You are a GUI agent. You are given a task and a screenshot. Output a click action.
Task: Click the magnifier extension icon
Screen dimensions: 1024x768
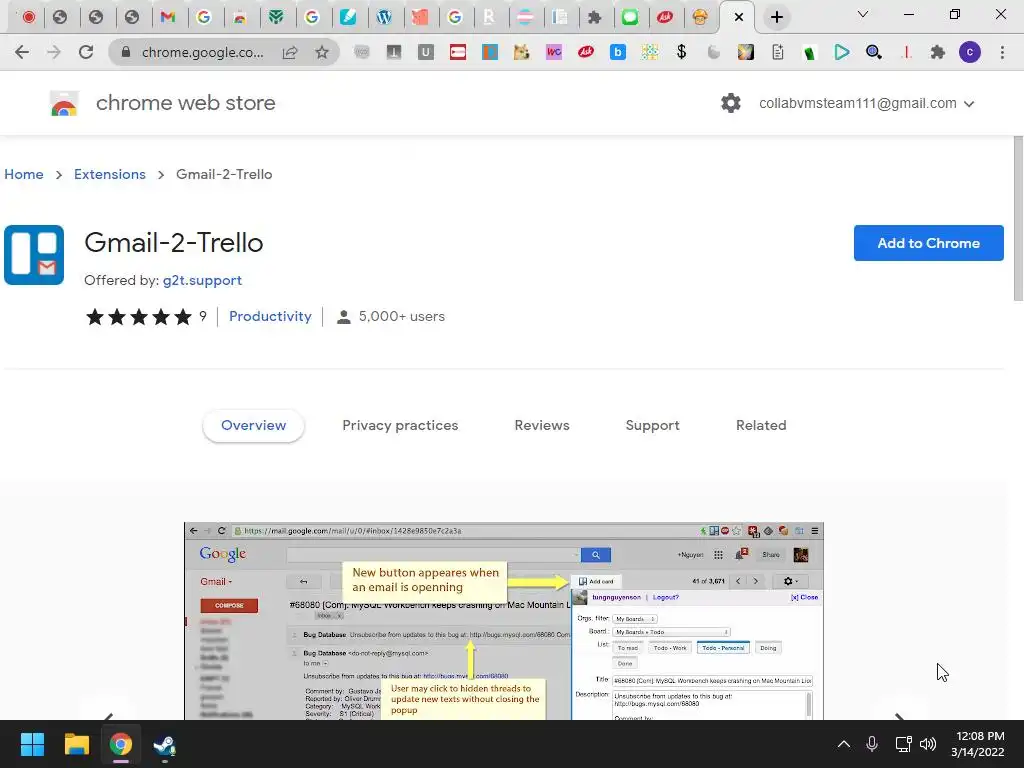pyautogui.click(x=874, y=52)
